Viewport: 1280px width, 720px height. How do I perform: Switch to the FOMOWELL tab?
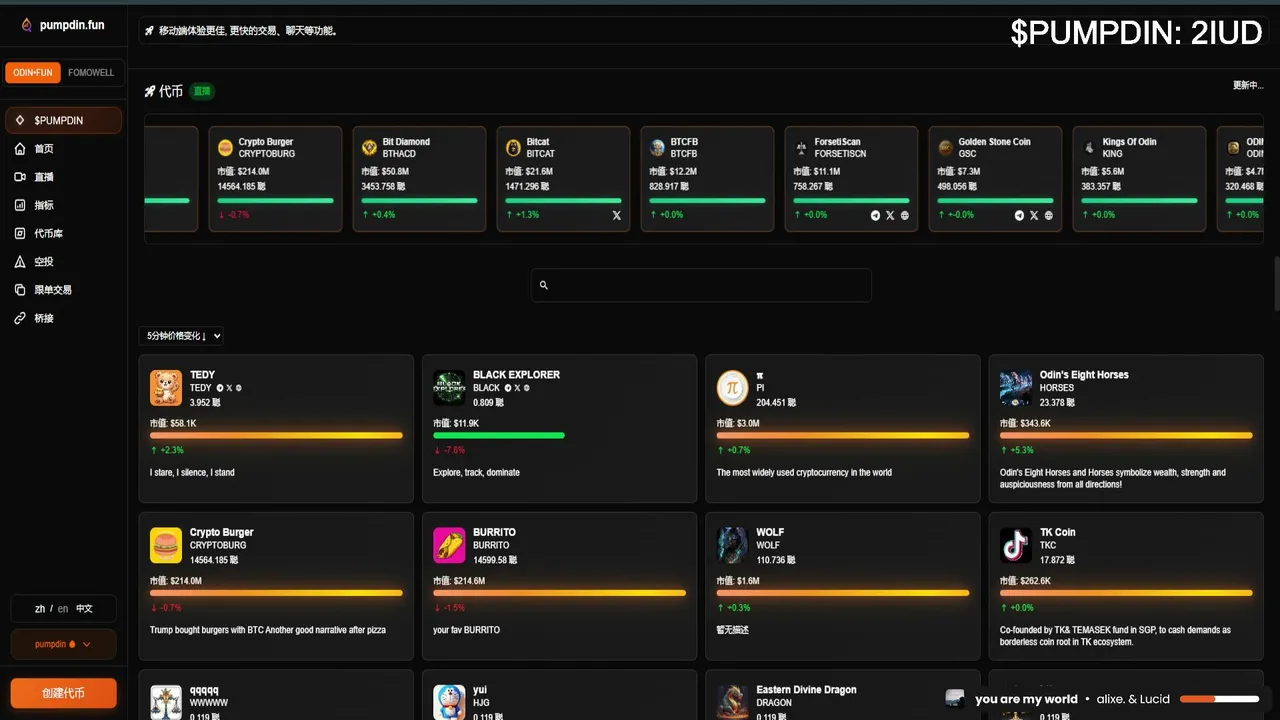[x=91, y=73]
